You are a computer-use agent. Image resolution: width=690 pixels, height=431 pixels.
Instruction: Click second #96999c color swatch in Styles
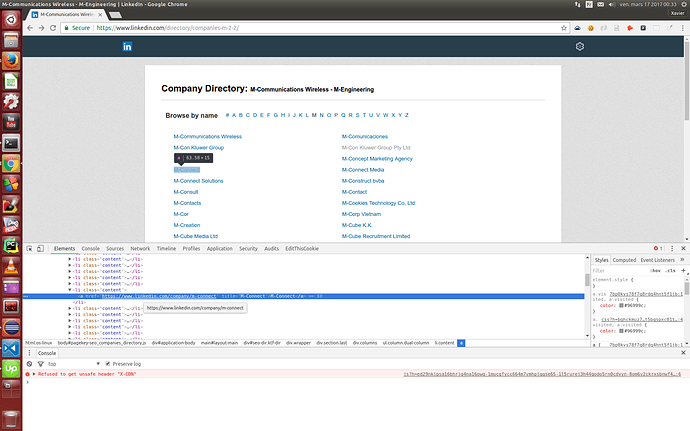pos(621,331)
